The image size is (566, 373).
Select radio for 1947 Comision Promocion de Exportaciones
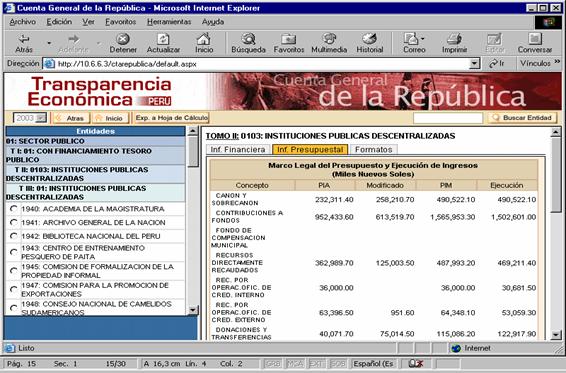14,290
